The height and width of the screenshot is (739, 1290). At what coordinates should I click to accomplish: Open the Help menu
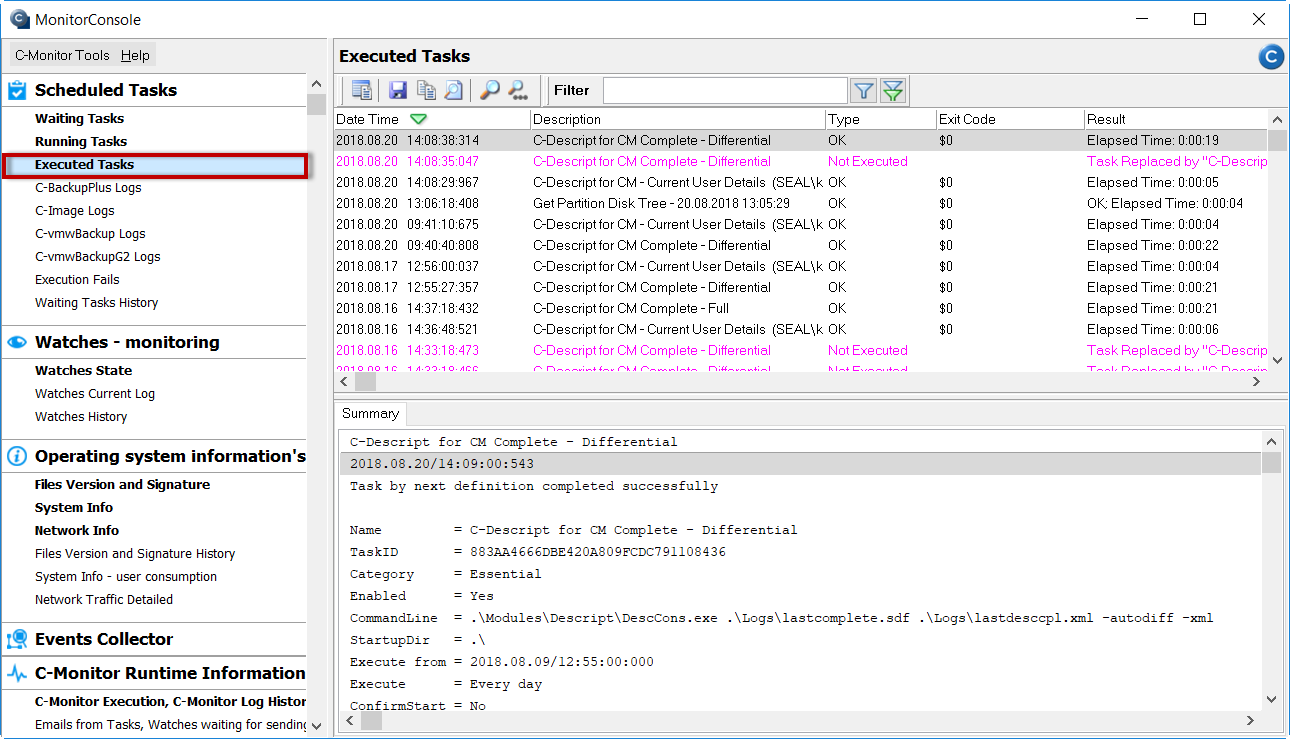pos(135,55)
